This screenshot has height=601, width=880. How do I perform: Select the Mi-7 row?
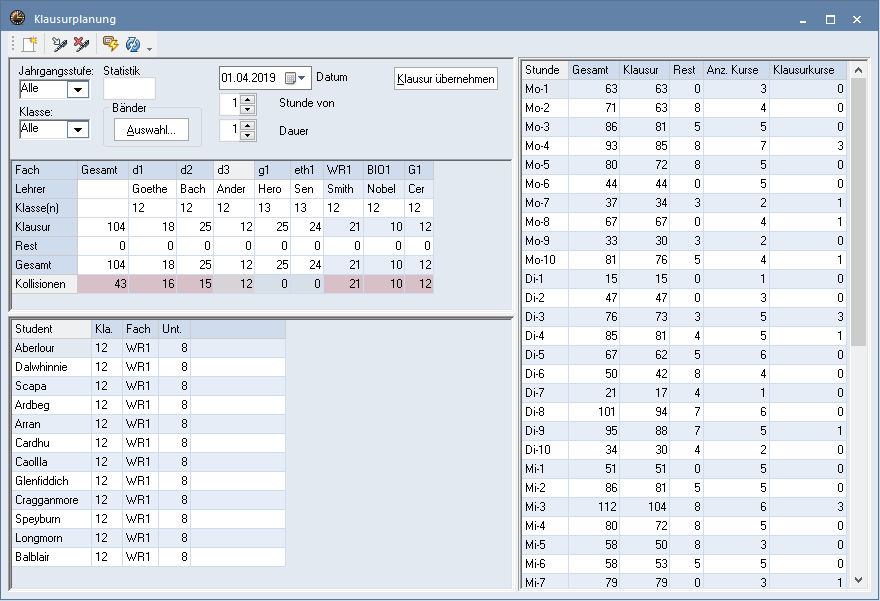tap(684, 582)
